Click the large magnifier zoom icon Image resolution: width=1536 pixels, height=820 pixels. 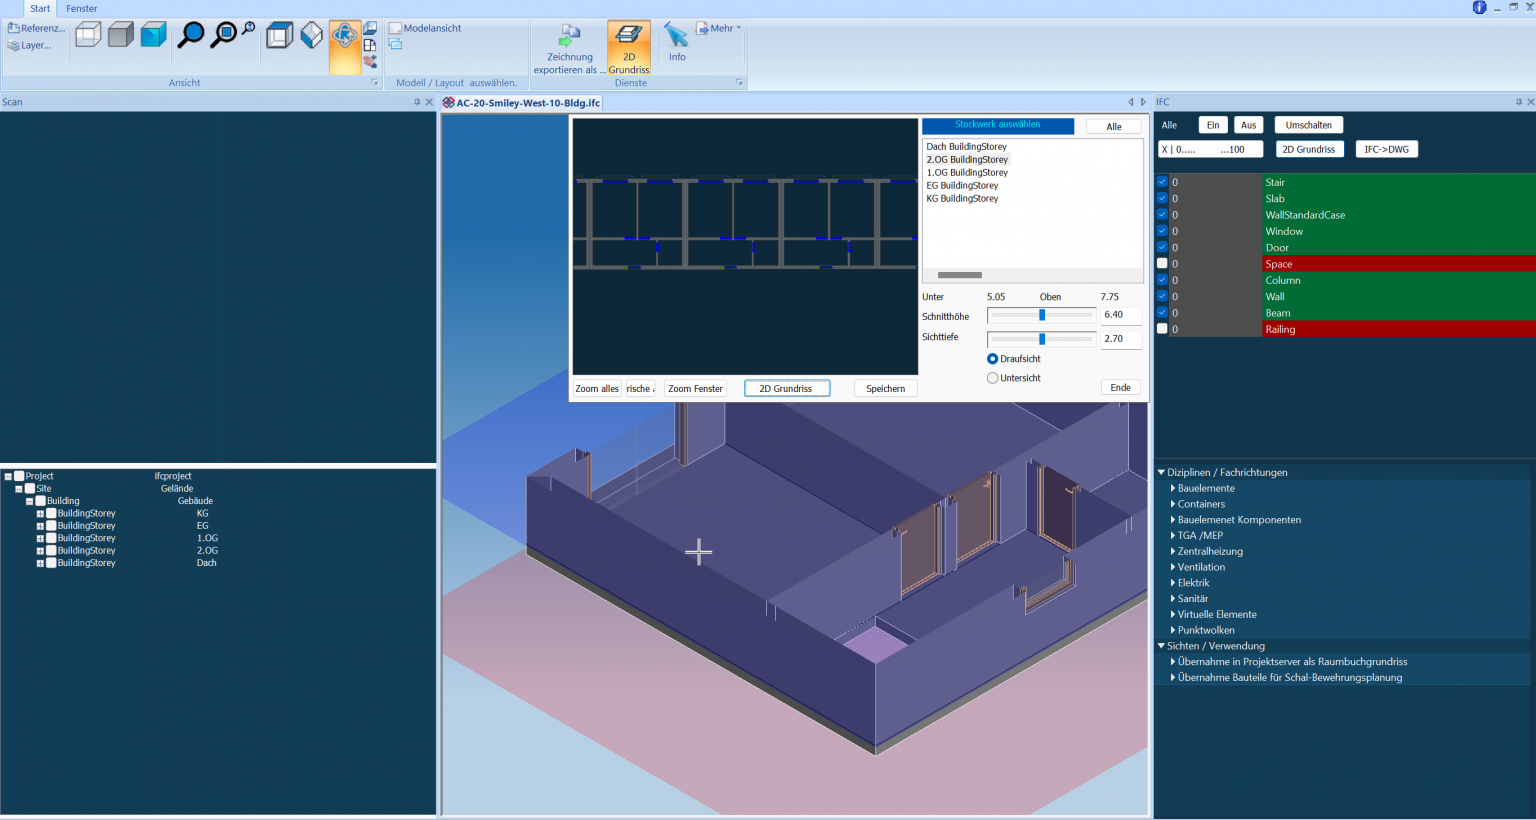[x=190, y=36]
